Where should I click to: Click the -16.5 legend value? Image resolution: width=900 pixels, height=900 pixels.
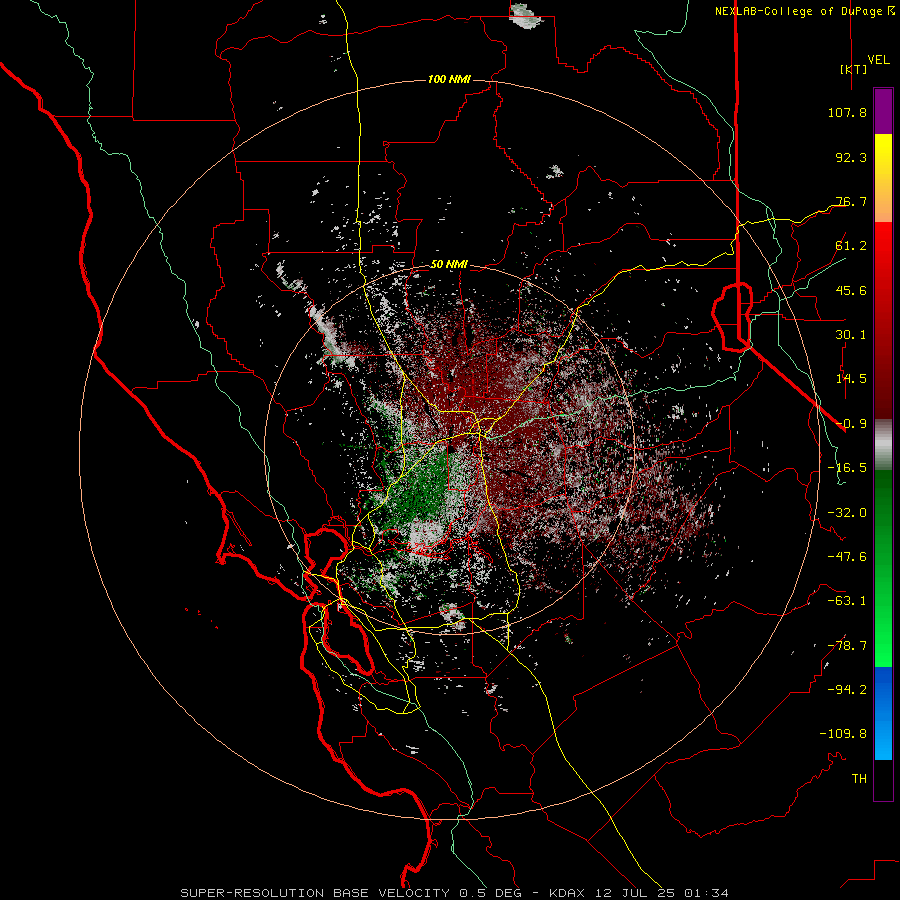coord(847,468)
